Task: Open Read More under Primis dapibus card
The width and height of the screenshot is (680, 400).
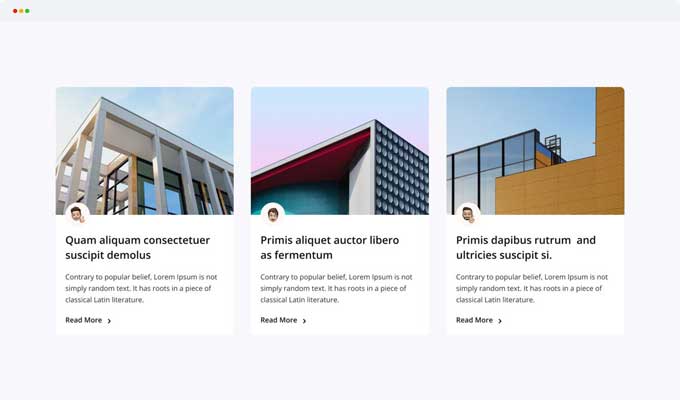Action: [474, 320]
